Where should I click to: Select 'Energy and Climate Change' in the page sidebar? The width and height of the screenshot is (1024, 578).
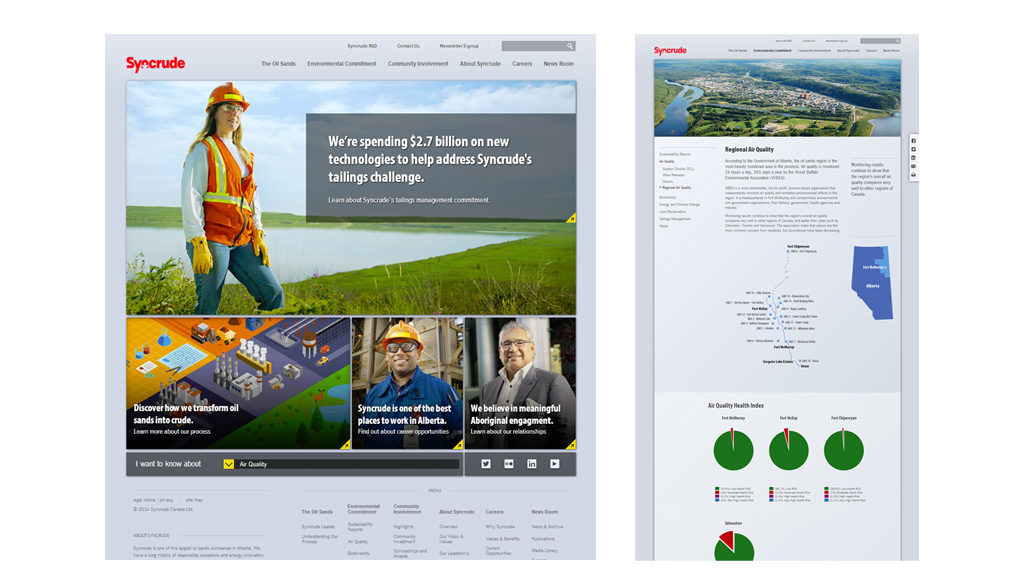click(x=679, y=204)
